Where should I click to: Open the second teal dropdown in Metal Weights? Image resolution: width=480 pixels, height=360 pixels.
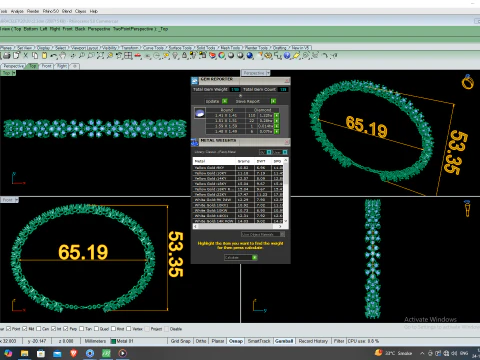pyautogui.click(x=285, y=152)
